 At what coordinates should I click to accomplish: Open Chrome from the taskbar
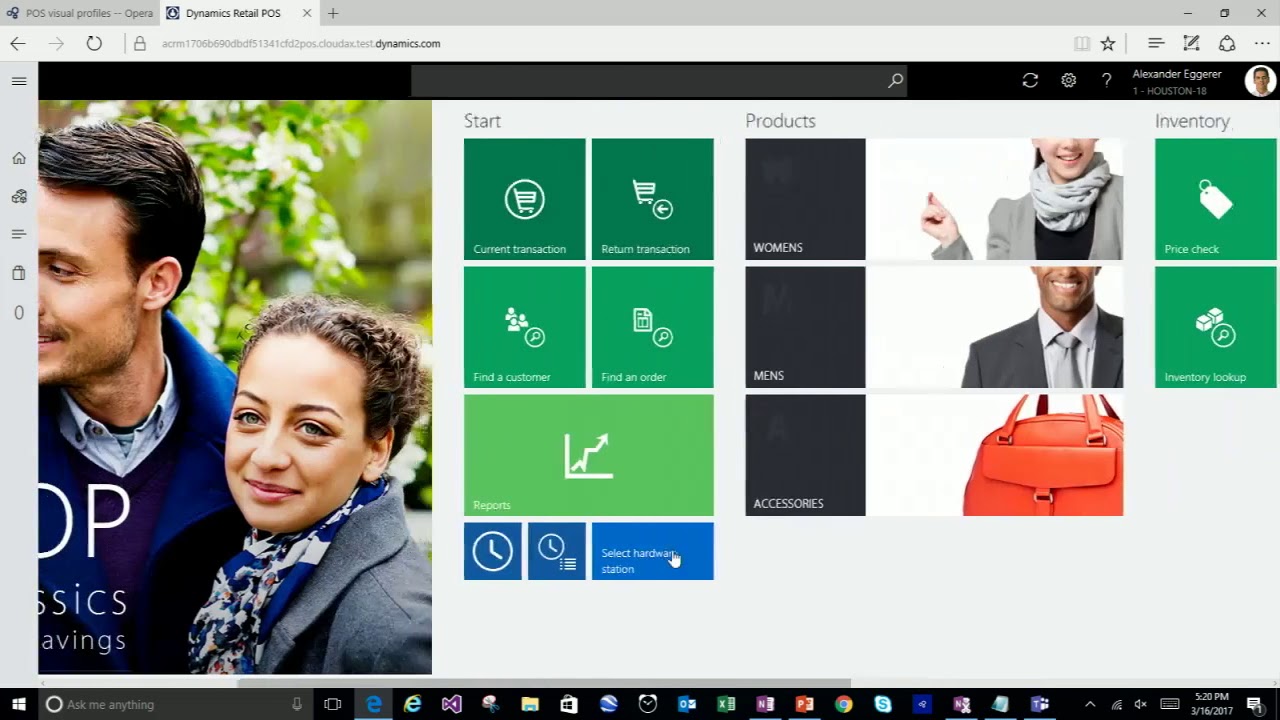click(x=844, y=704)
